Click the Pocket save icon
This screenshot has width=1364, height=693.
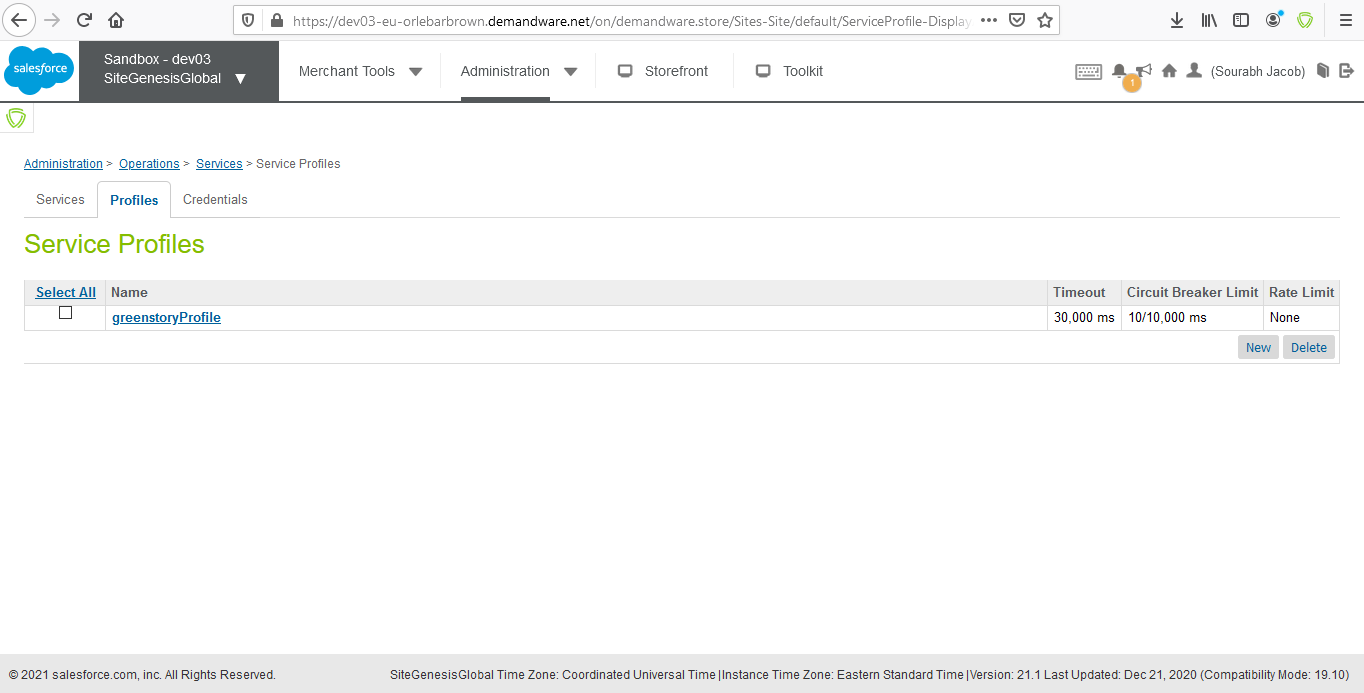pos(1016,20)
